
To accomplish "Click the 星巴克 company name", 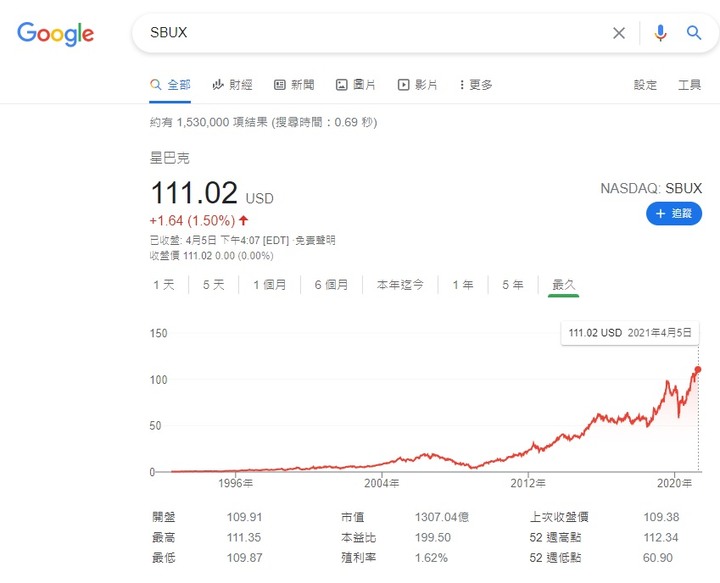I will [x=169, y=158].
